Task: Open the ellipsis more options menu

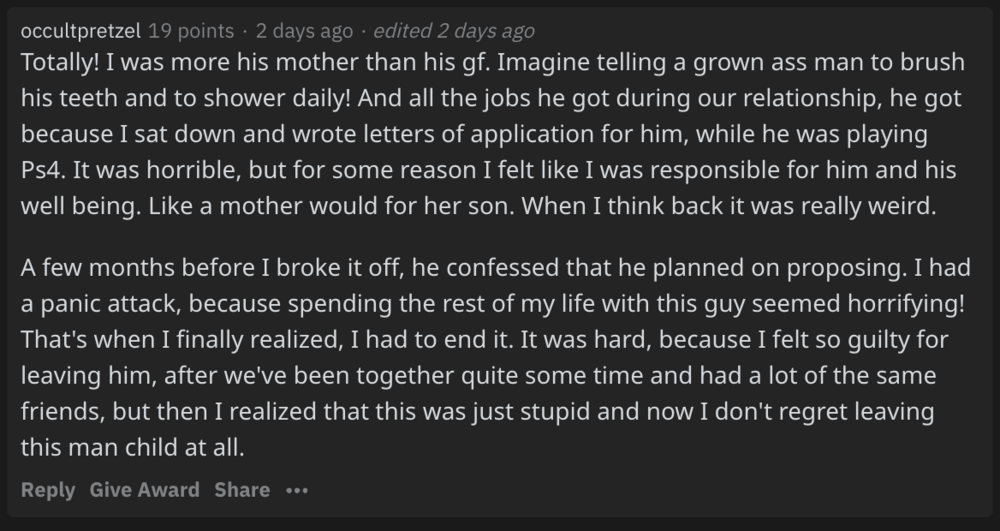Action: point(296,490)
